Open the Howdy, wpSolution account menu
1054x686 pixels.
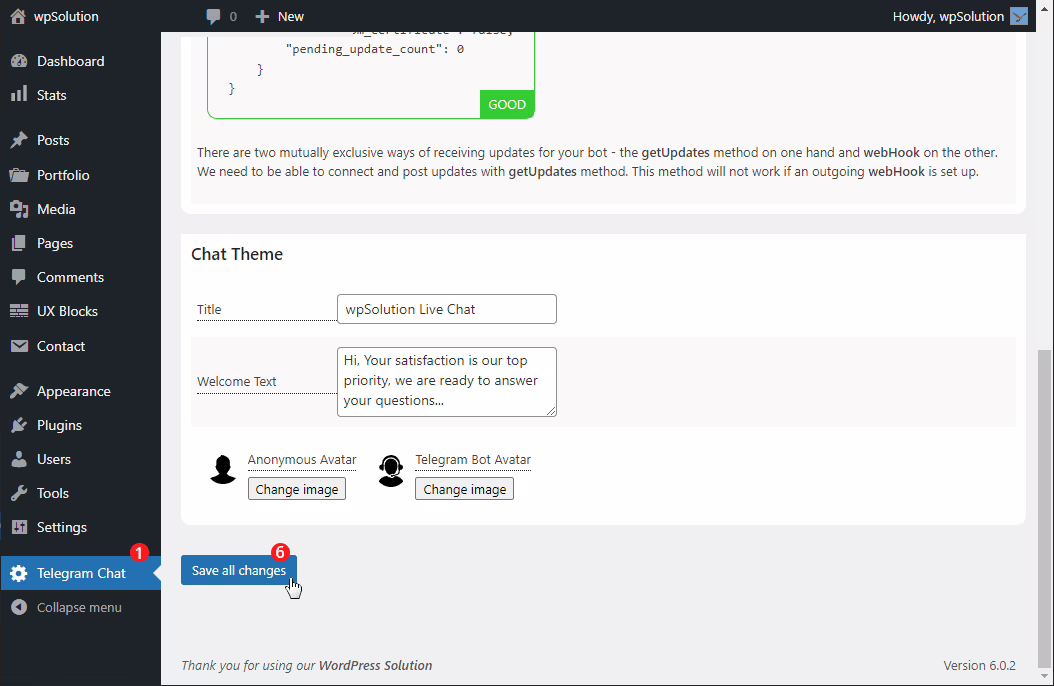click(948, 16)
